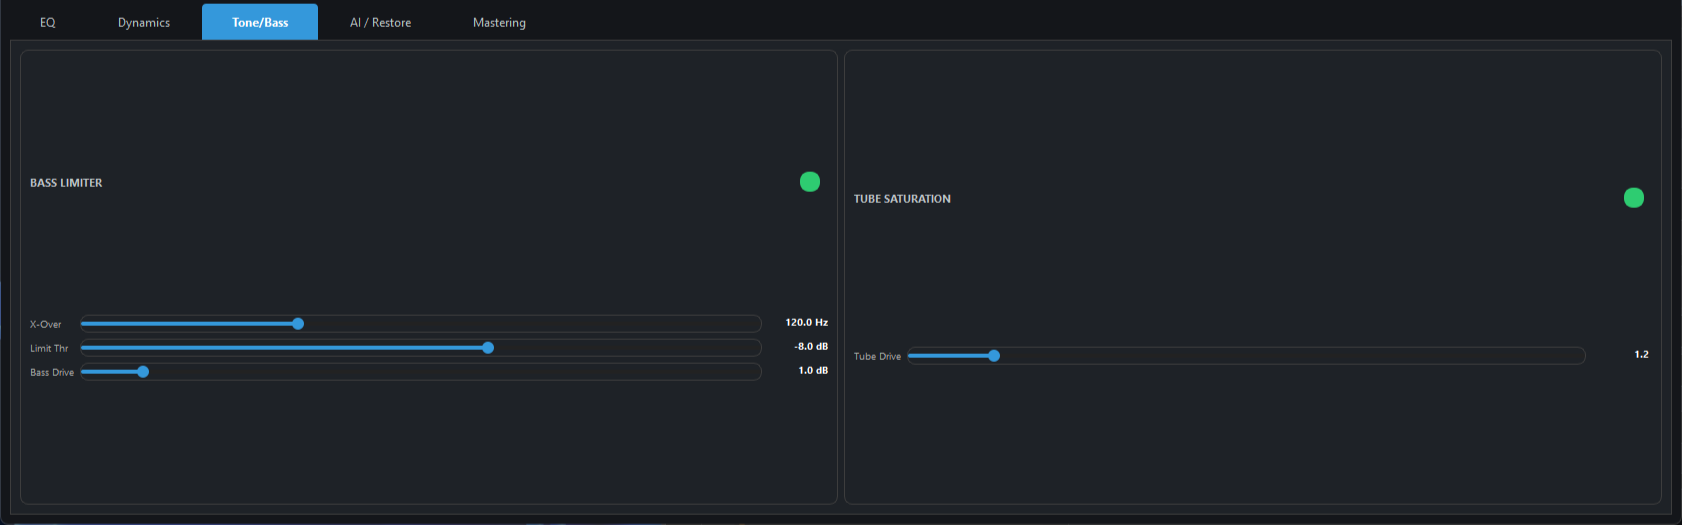Click the Tube Drive slider handle
This screenshot has width=1682, height=525.
tap(994, 356)
